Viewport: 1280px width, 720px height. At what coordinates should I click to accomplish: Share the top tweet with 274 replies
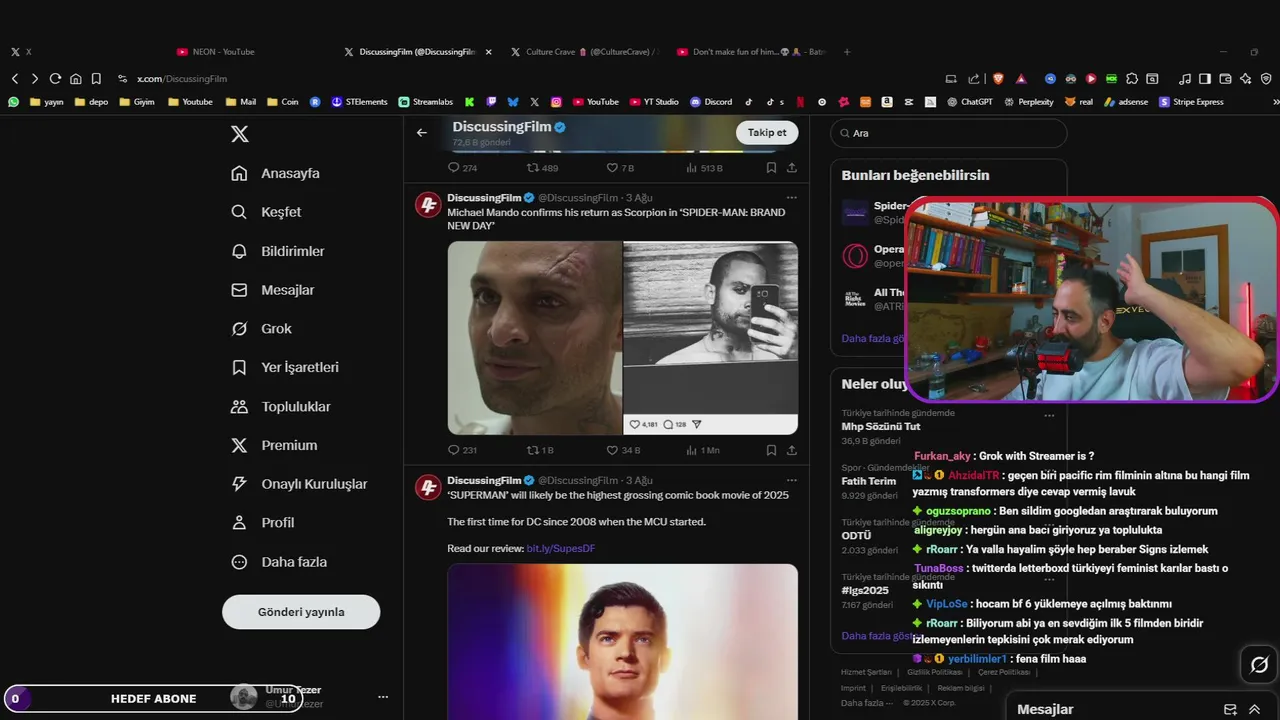click(792, 168)
